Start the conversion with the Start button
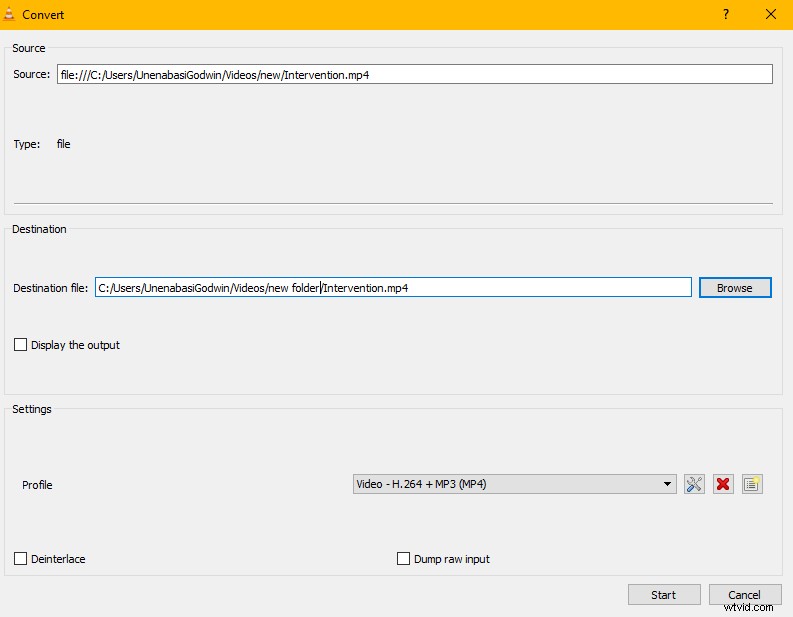Viewport: 793px width, 617px height. pos(664,595)
